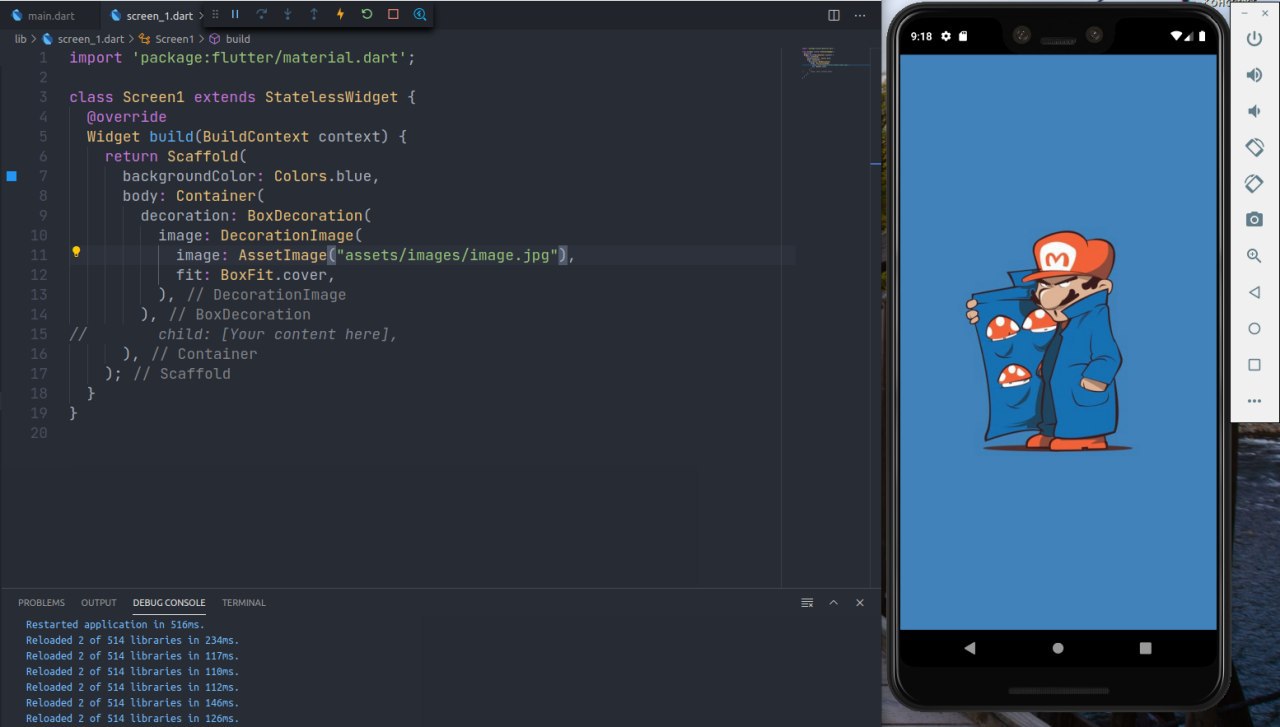Grab the debug toolbar drag handle

215,15
